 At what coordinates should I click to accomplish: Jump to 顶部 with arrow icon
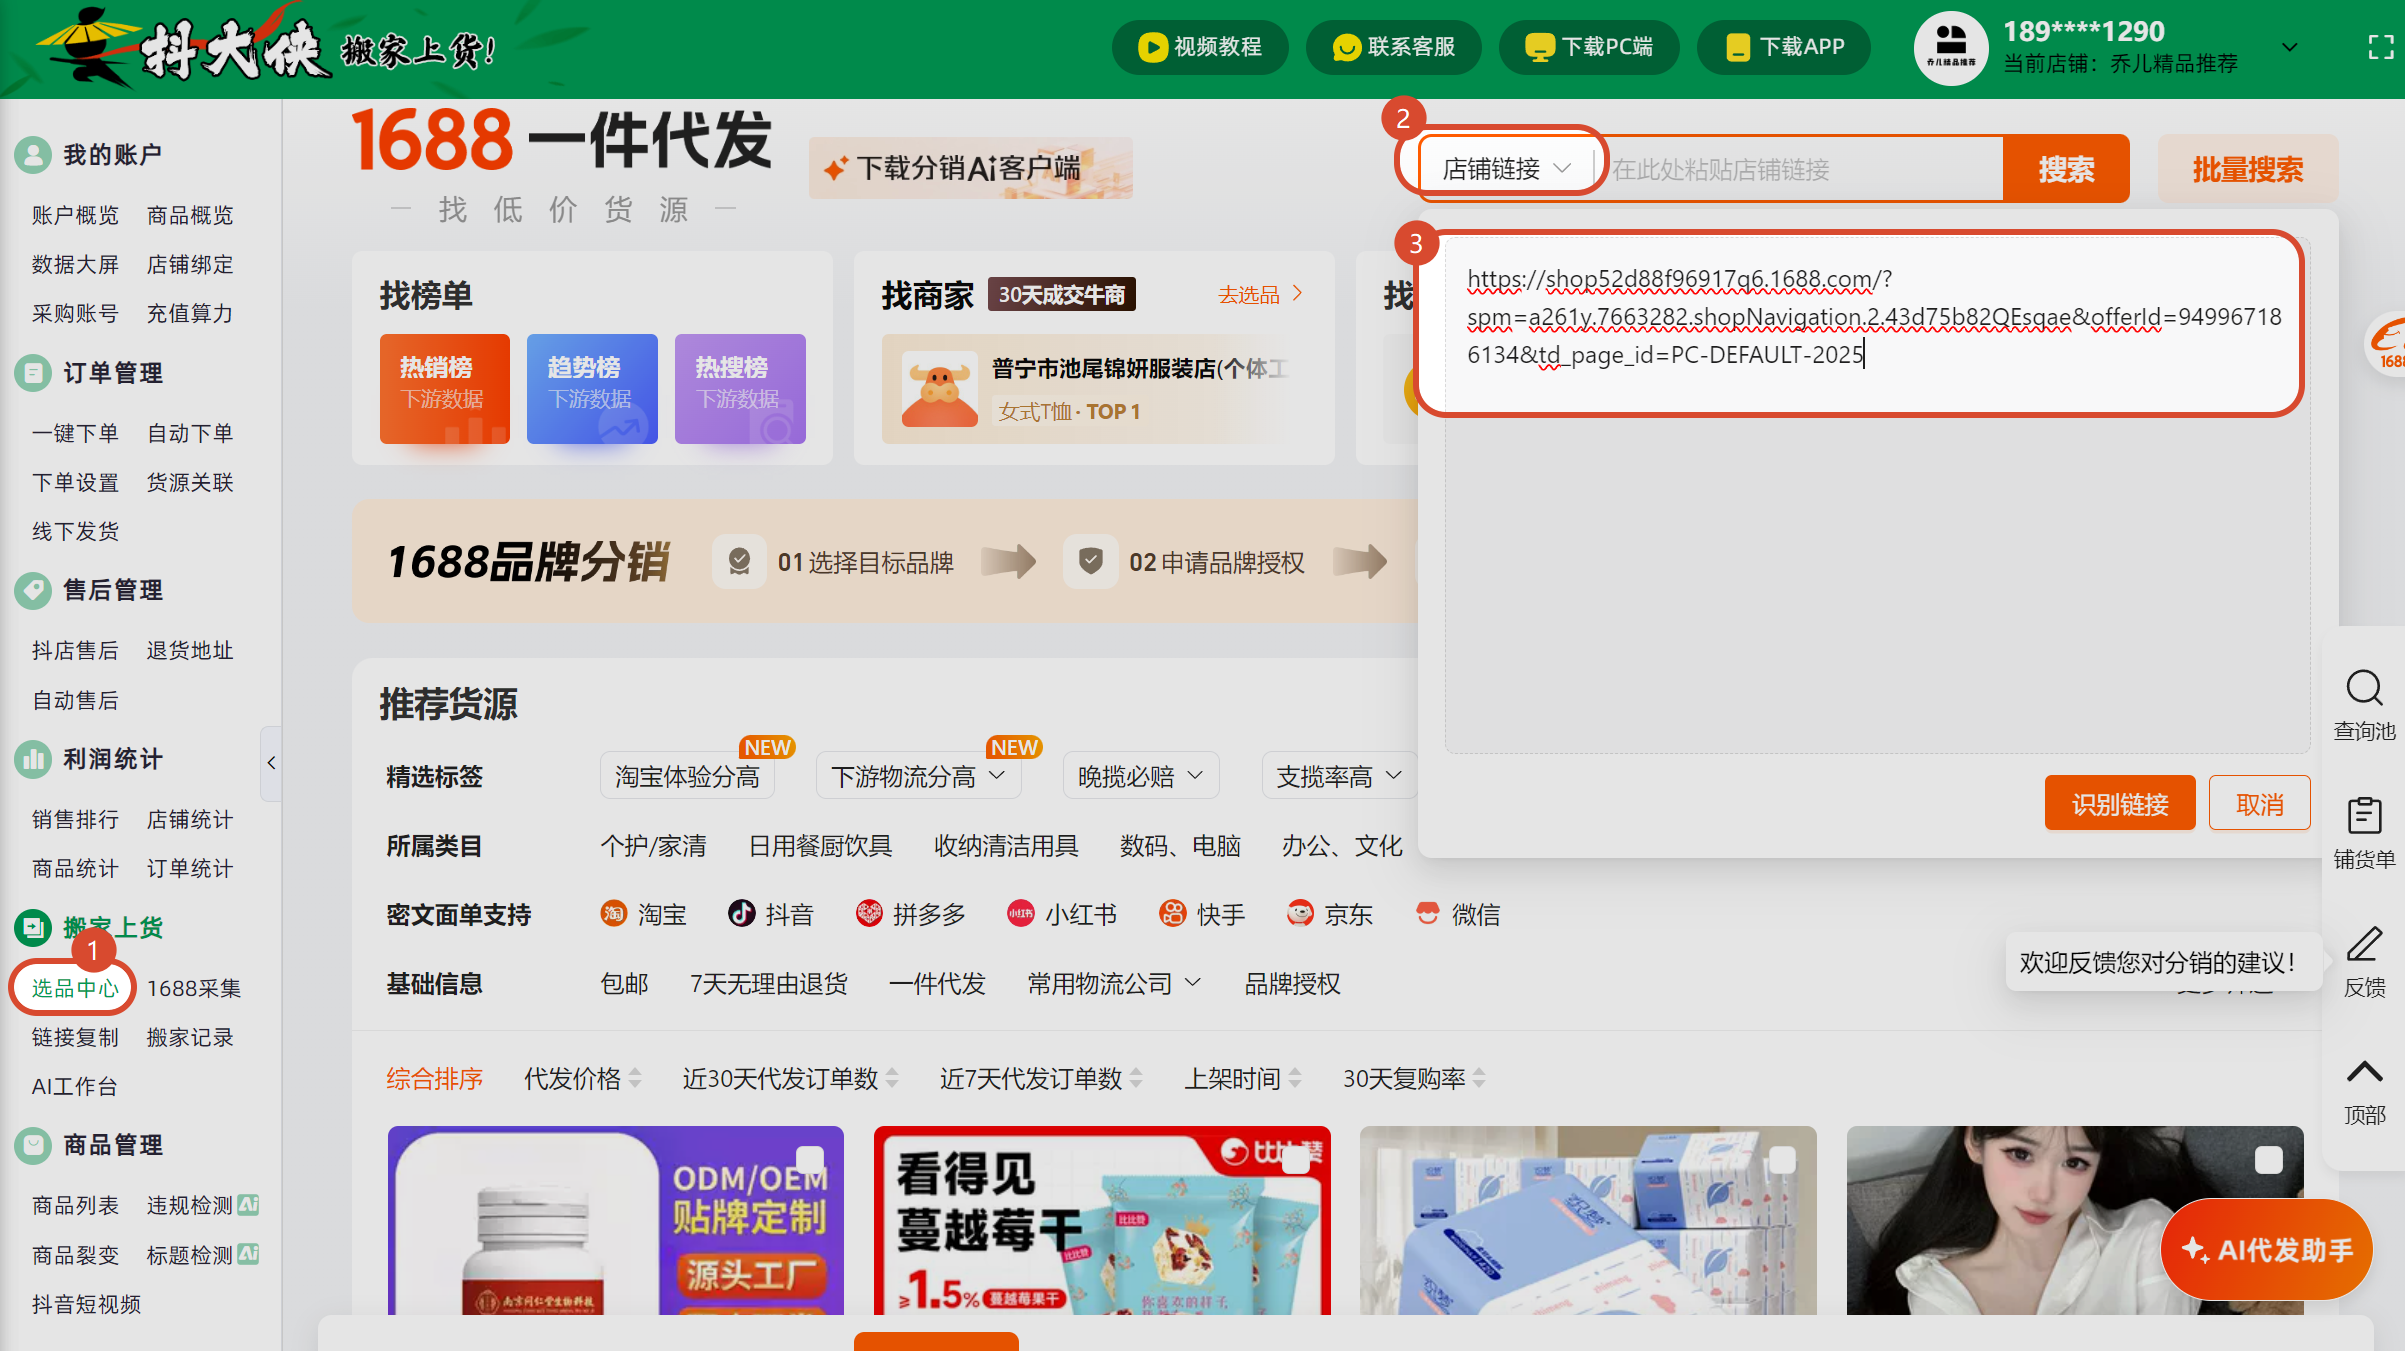2364,1072
